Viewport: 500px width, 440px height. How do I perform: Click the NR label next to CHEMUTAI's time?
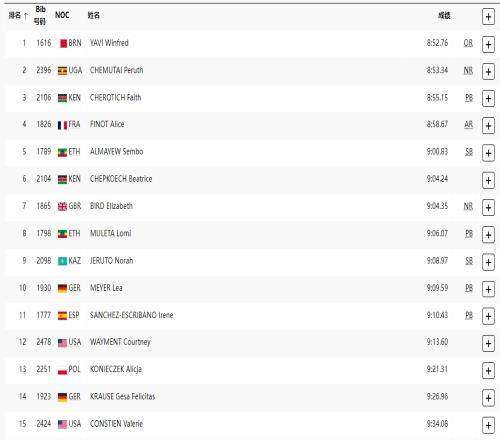click(468, 71)
